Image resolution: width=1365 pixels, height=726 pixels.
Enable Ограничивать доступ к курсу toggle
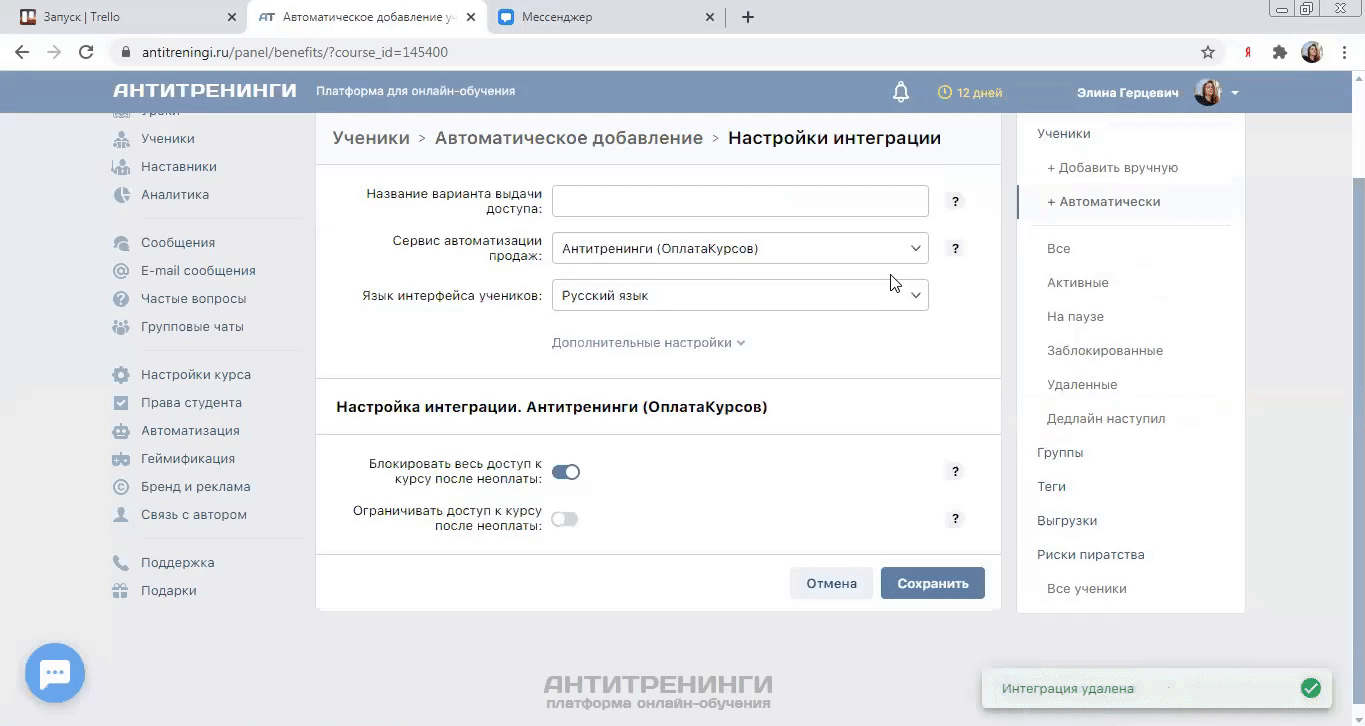pos(565,519)
